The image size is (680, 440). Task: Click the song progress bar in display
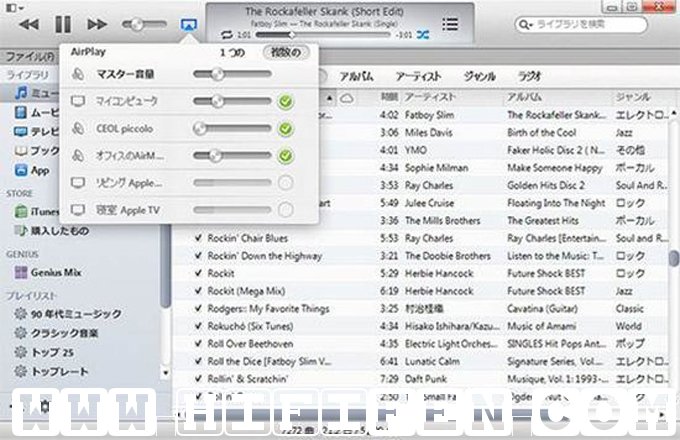point(323,35)
